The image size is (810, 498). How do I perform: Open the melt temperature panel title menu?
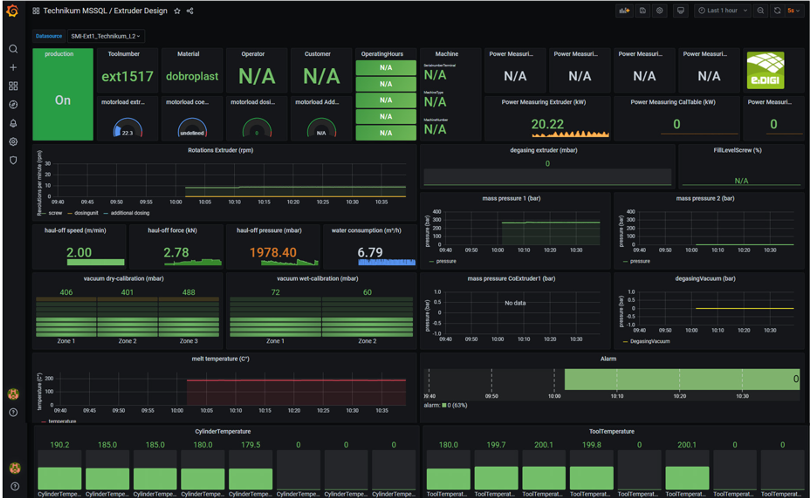(220, 358)
